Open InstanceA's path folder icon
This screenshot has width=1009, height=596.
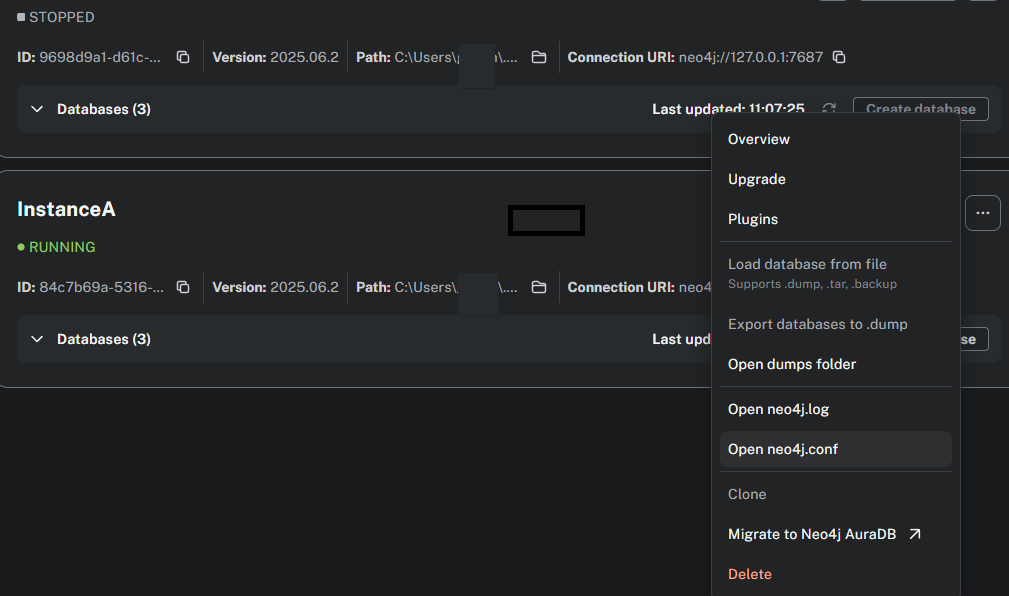click(x=539, y=287)
